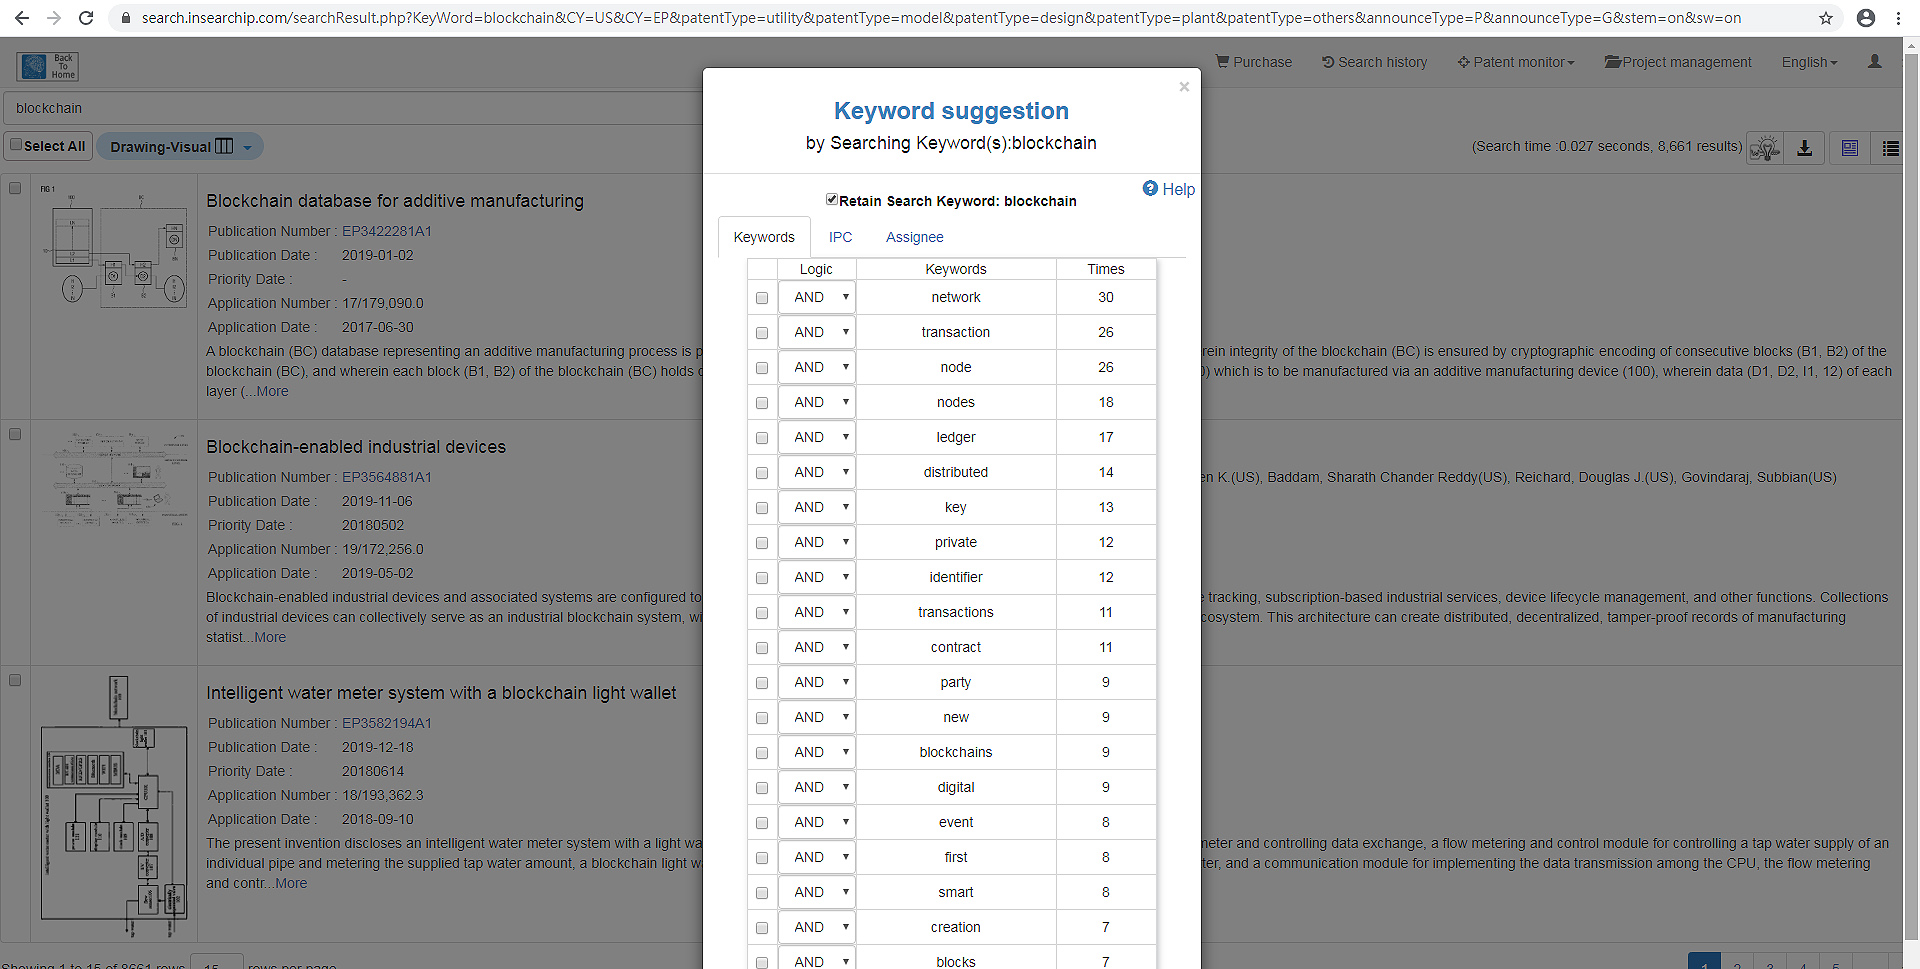The height and width of the screenshot is (969, 1920).
Task: Bookmark page with star icon
Action: click(x=1826, y=18)
